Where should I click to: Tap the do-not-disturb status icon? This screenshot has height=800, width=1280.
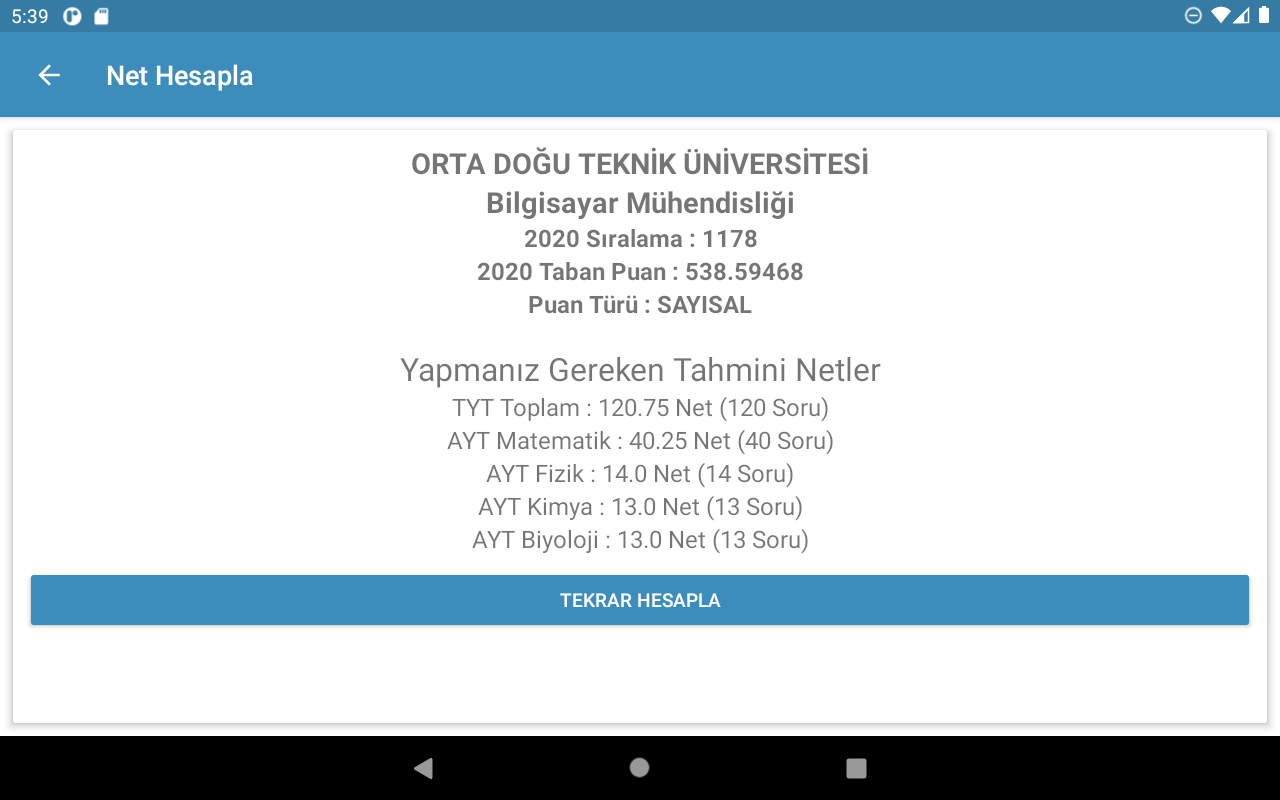1193,16
